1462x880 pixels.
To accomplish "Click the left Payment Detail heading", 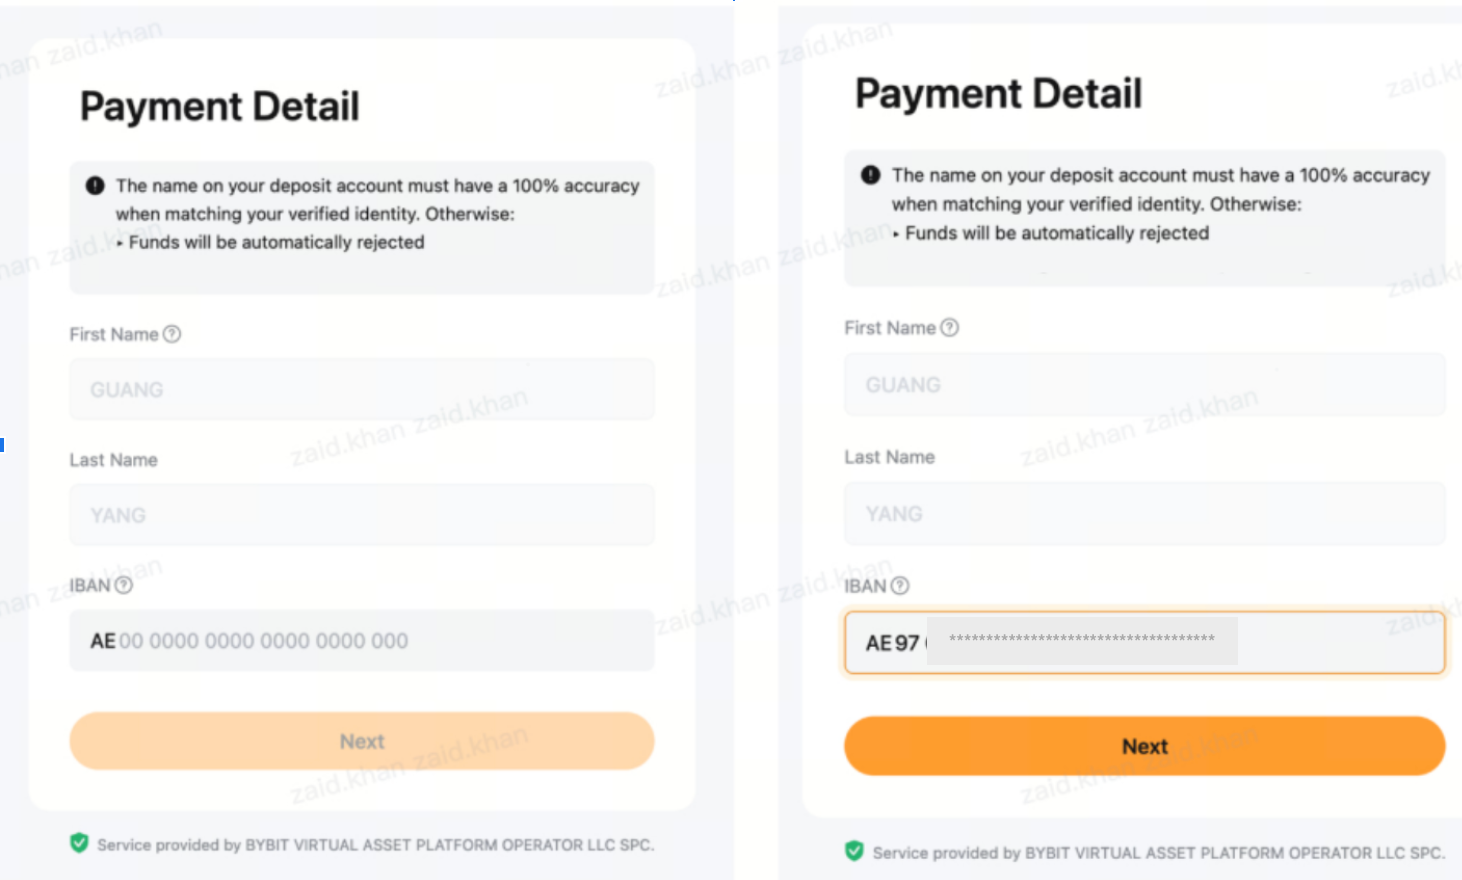I will [220, 106].
